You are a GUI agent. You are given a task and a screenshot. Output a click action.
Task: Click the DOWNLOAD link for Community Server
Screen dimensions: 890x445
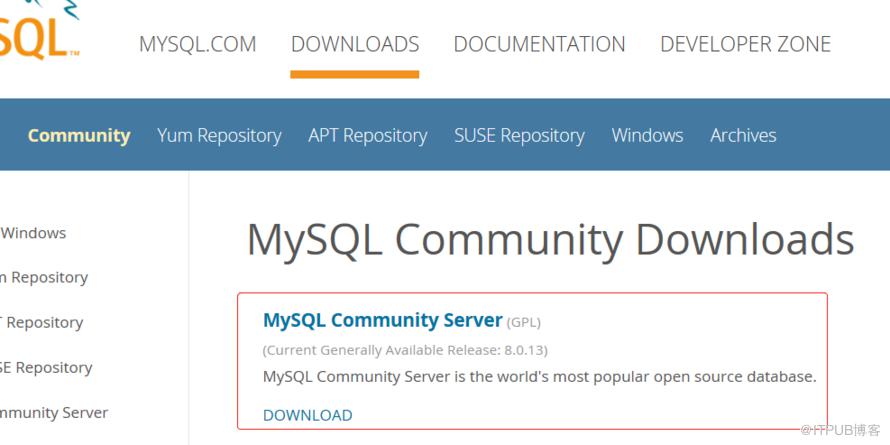[308, 415]
